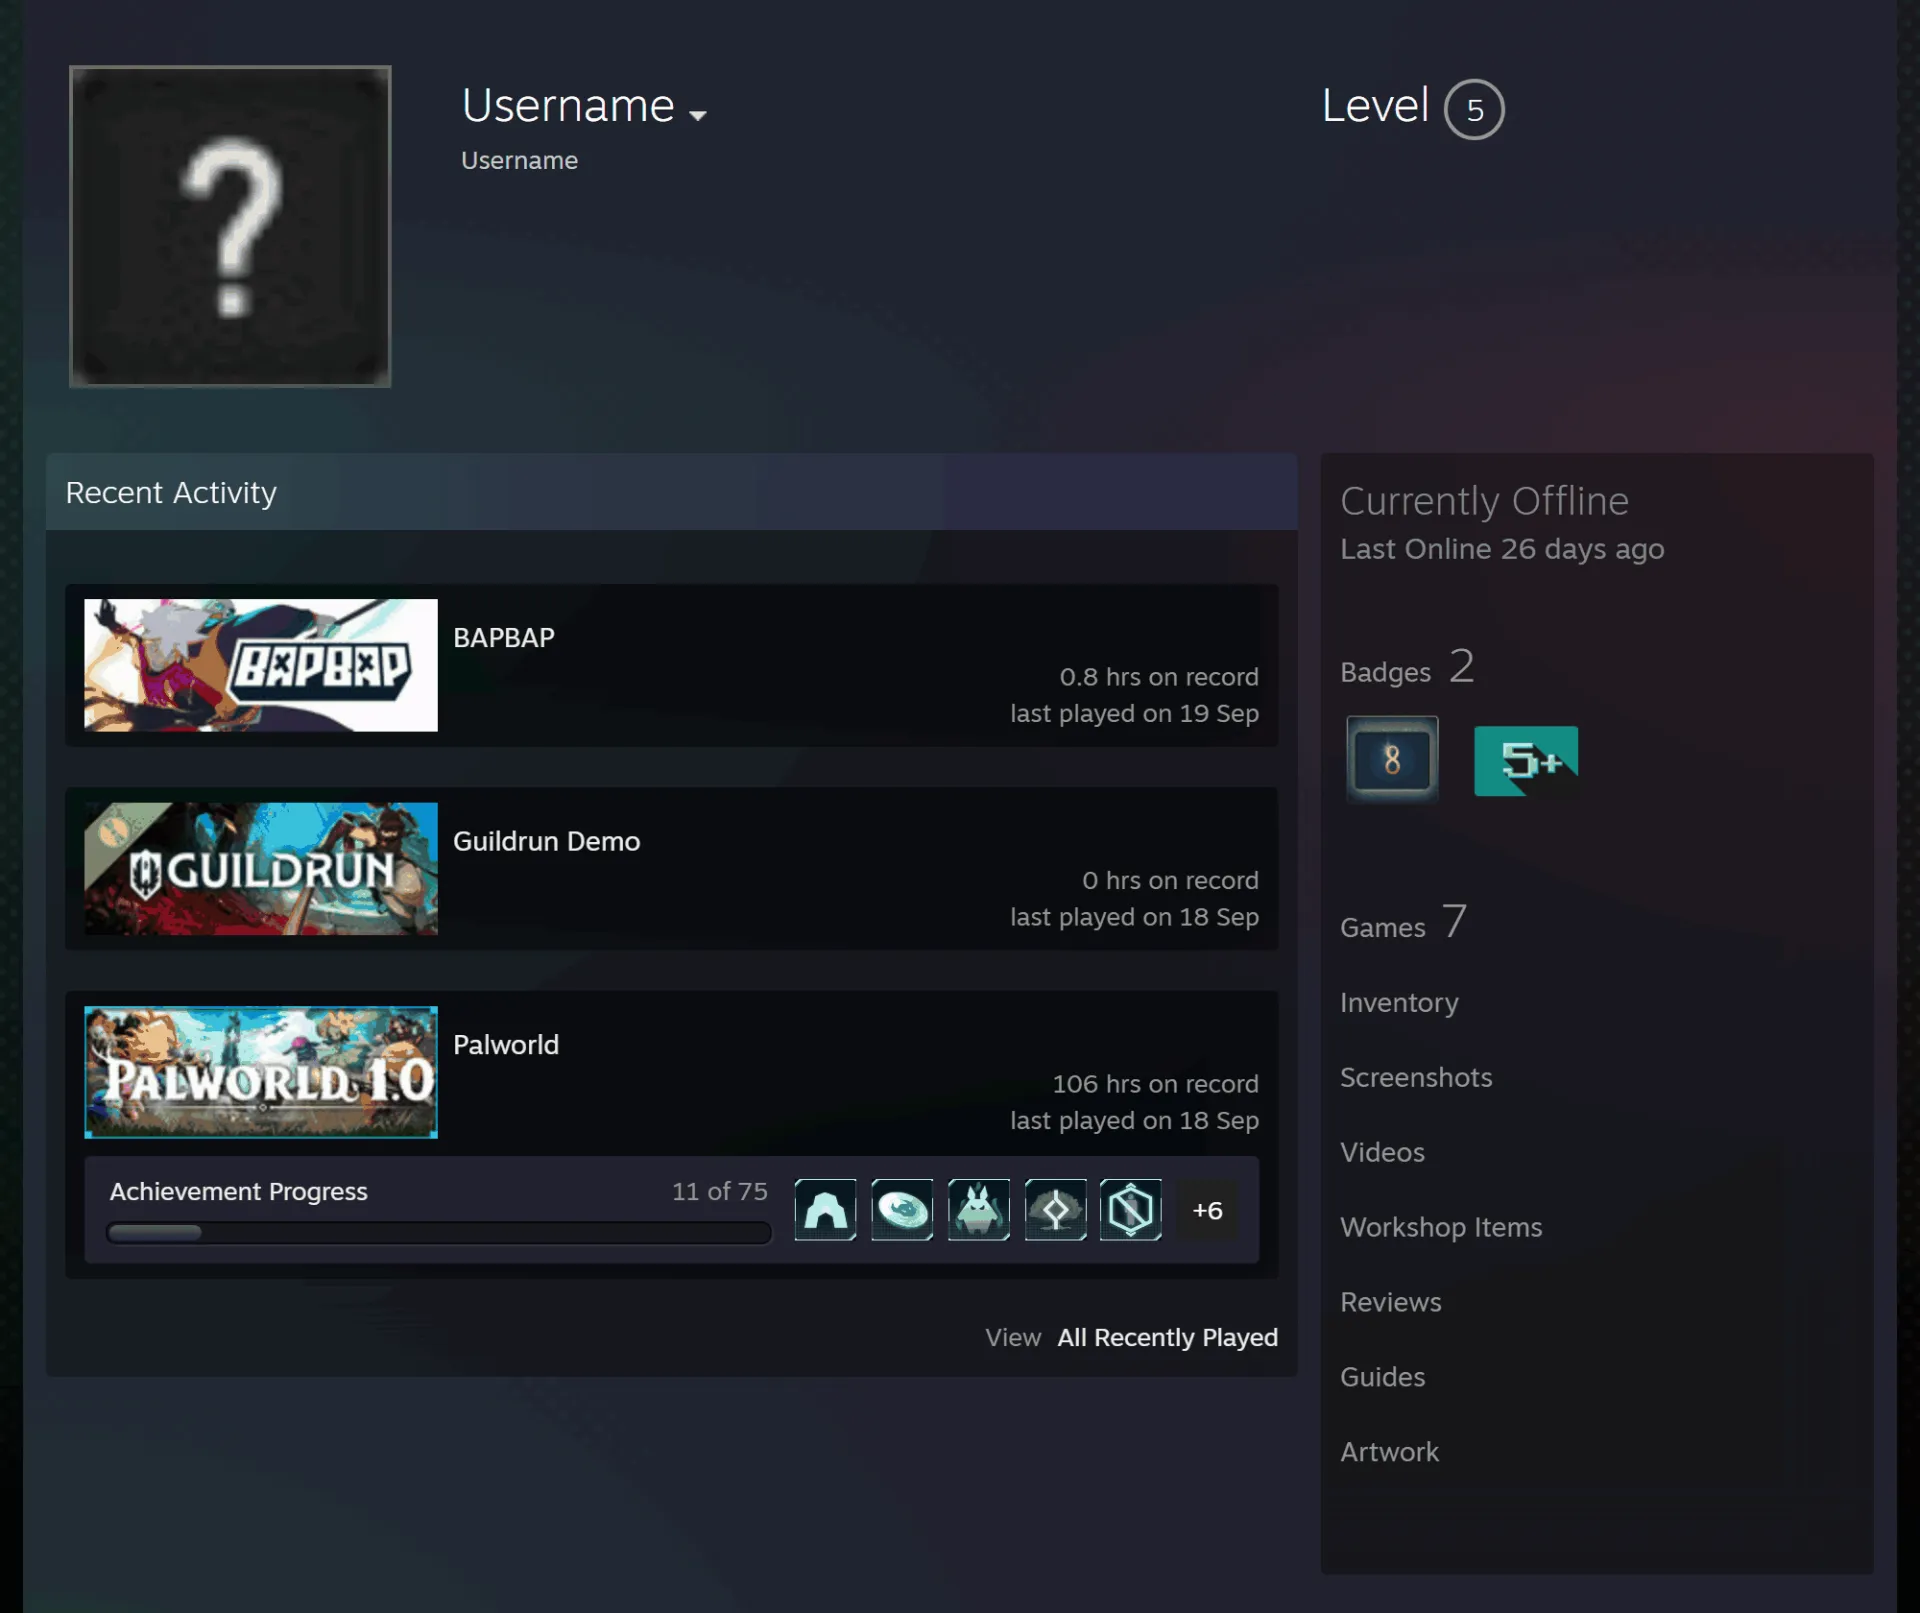This screenshot has width=1920, height=1613.
Task: Open the question mark profile avatar
Action: [230, 226]
